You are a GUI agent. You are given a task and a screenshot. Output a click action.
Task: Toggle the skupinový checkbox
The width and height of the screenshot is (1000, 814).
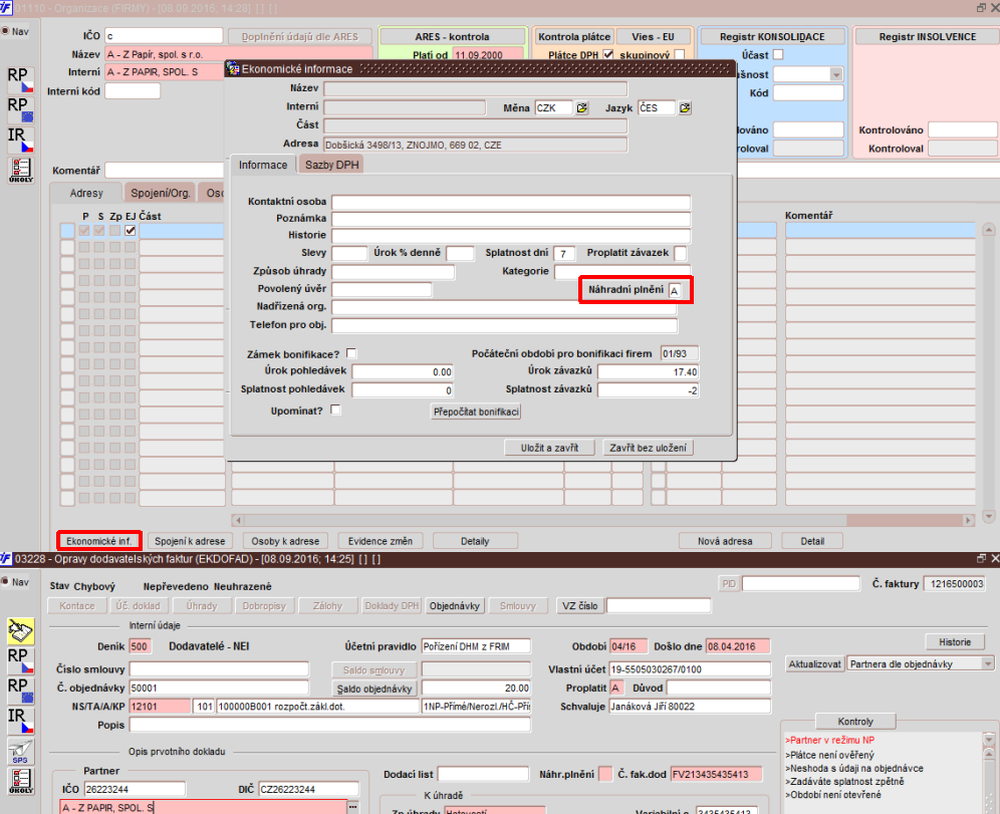680,55
